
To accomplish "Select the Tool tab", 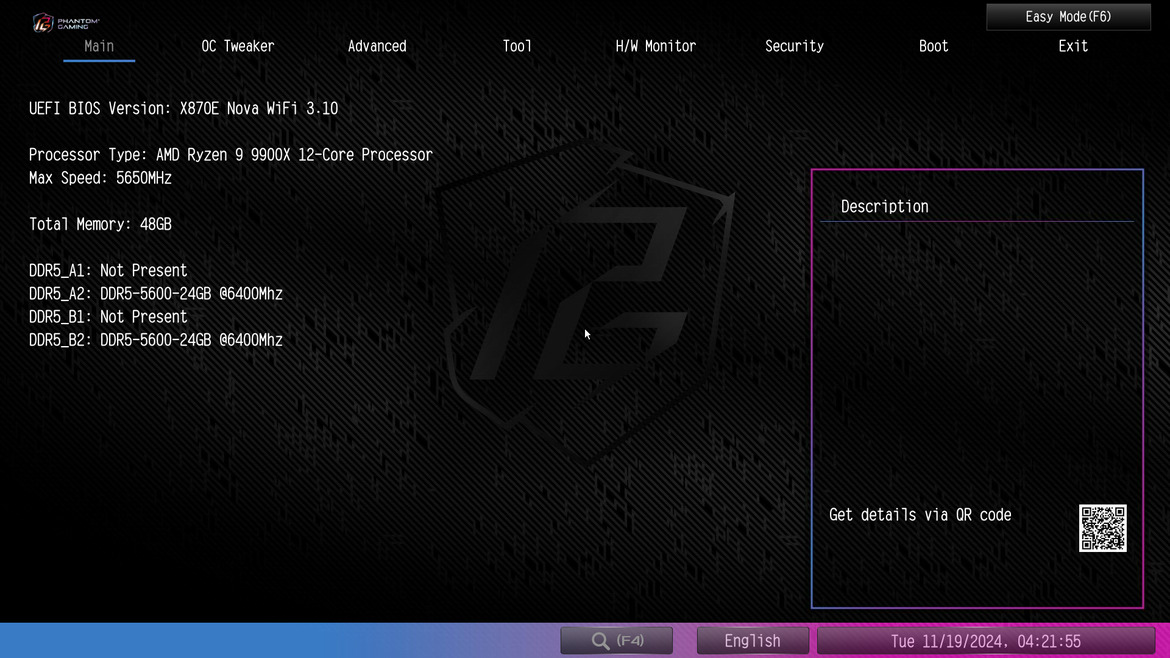I will pos(517,46).
